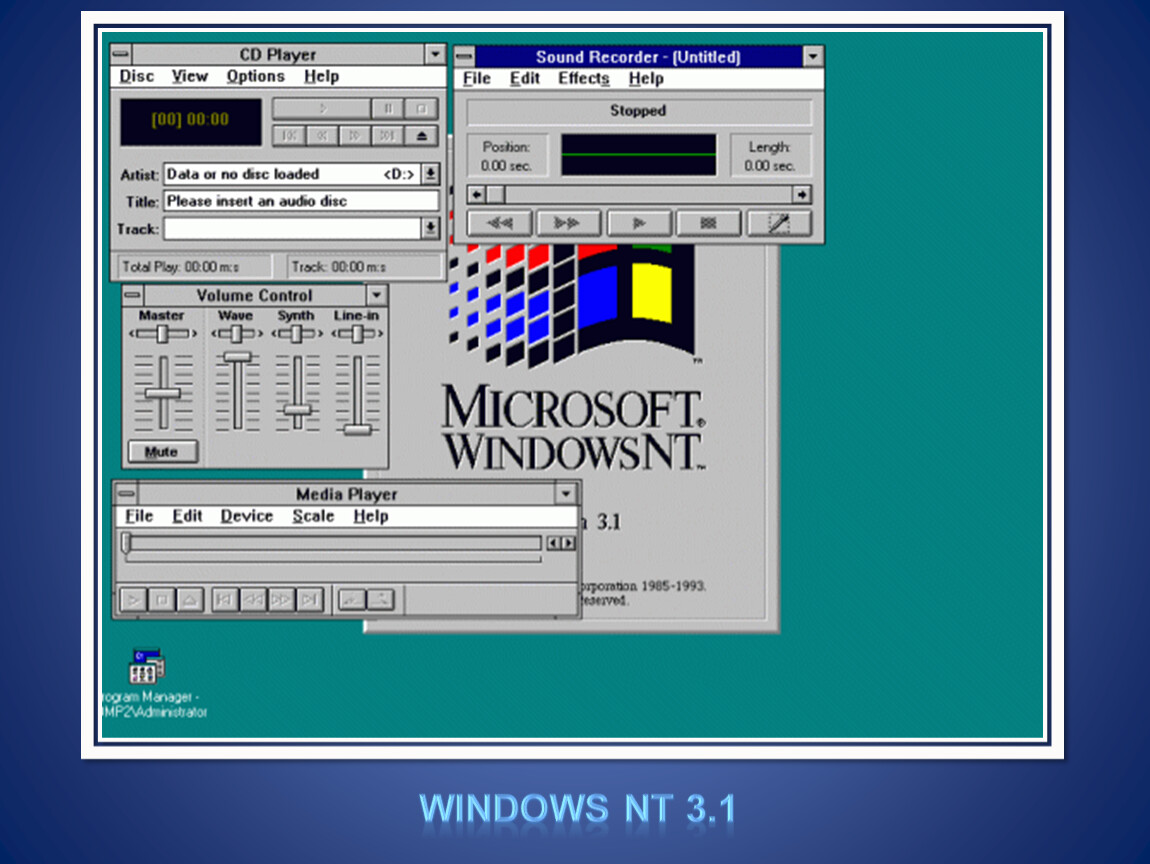Click the Sound Recorder waveform display
Viewport: 1150px width, 864px height.
click(639, 155)
